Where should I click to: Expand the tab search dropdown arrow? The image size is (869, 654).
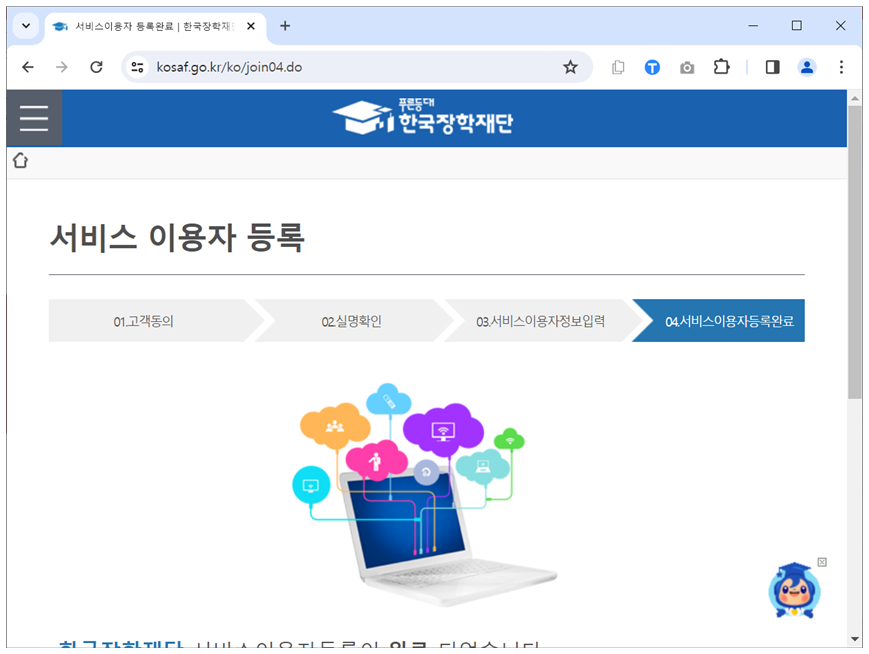tap(25, 25)
